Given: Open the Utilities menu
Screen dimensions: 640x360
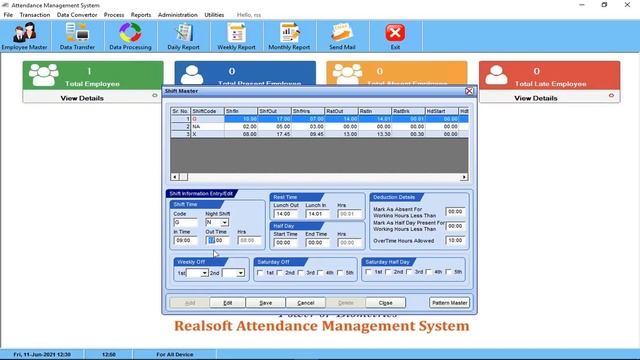Looking at the screenshot, I should point(214,15).
